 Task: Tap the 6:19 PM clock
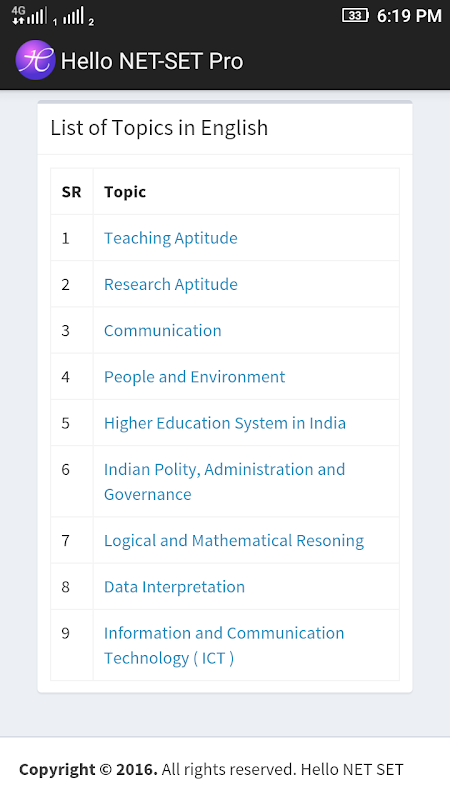[409, 16]
